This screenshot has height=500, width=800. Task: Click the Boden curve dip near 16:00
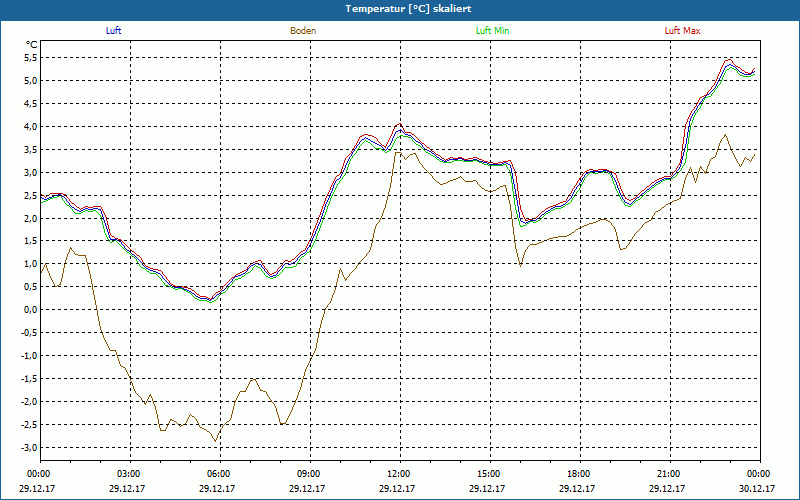[520, 266]
